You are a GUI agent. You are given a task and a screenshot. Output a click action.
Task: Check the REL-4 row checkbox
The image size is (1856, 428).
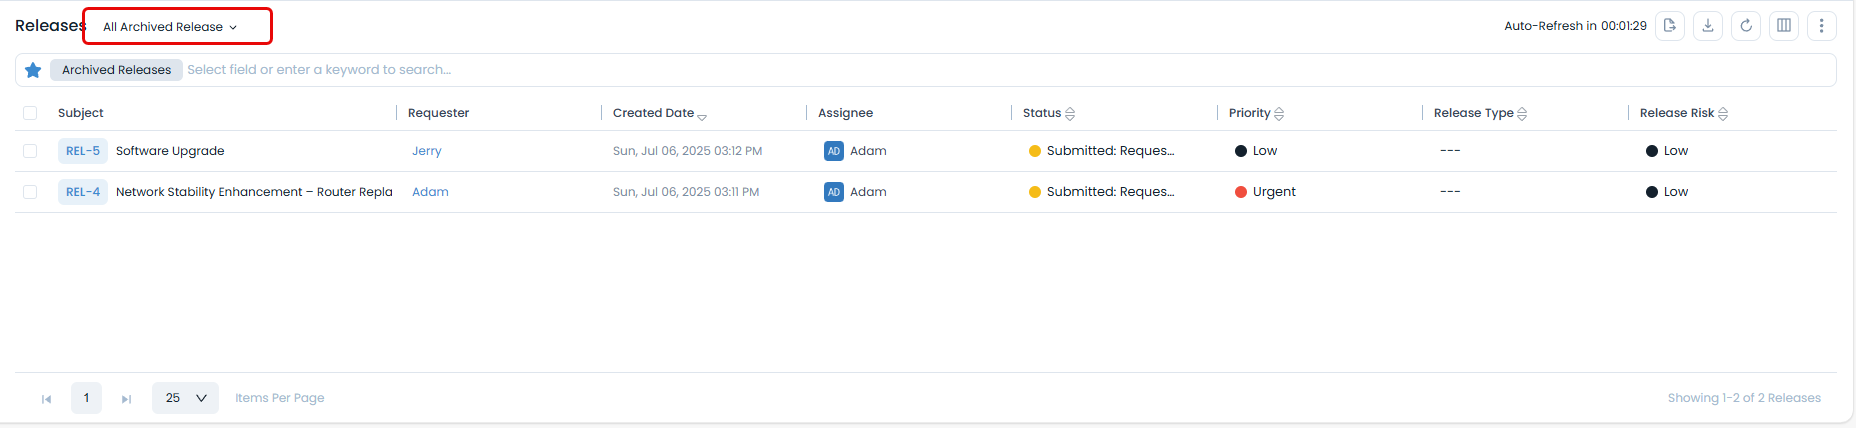[x=30, y=192]
